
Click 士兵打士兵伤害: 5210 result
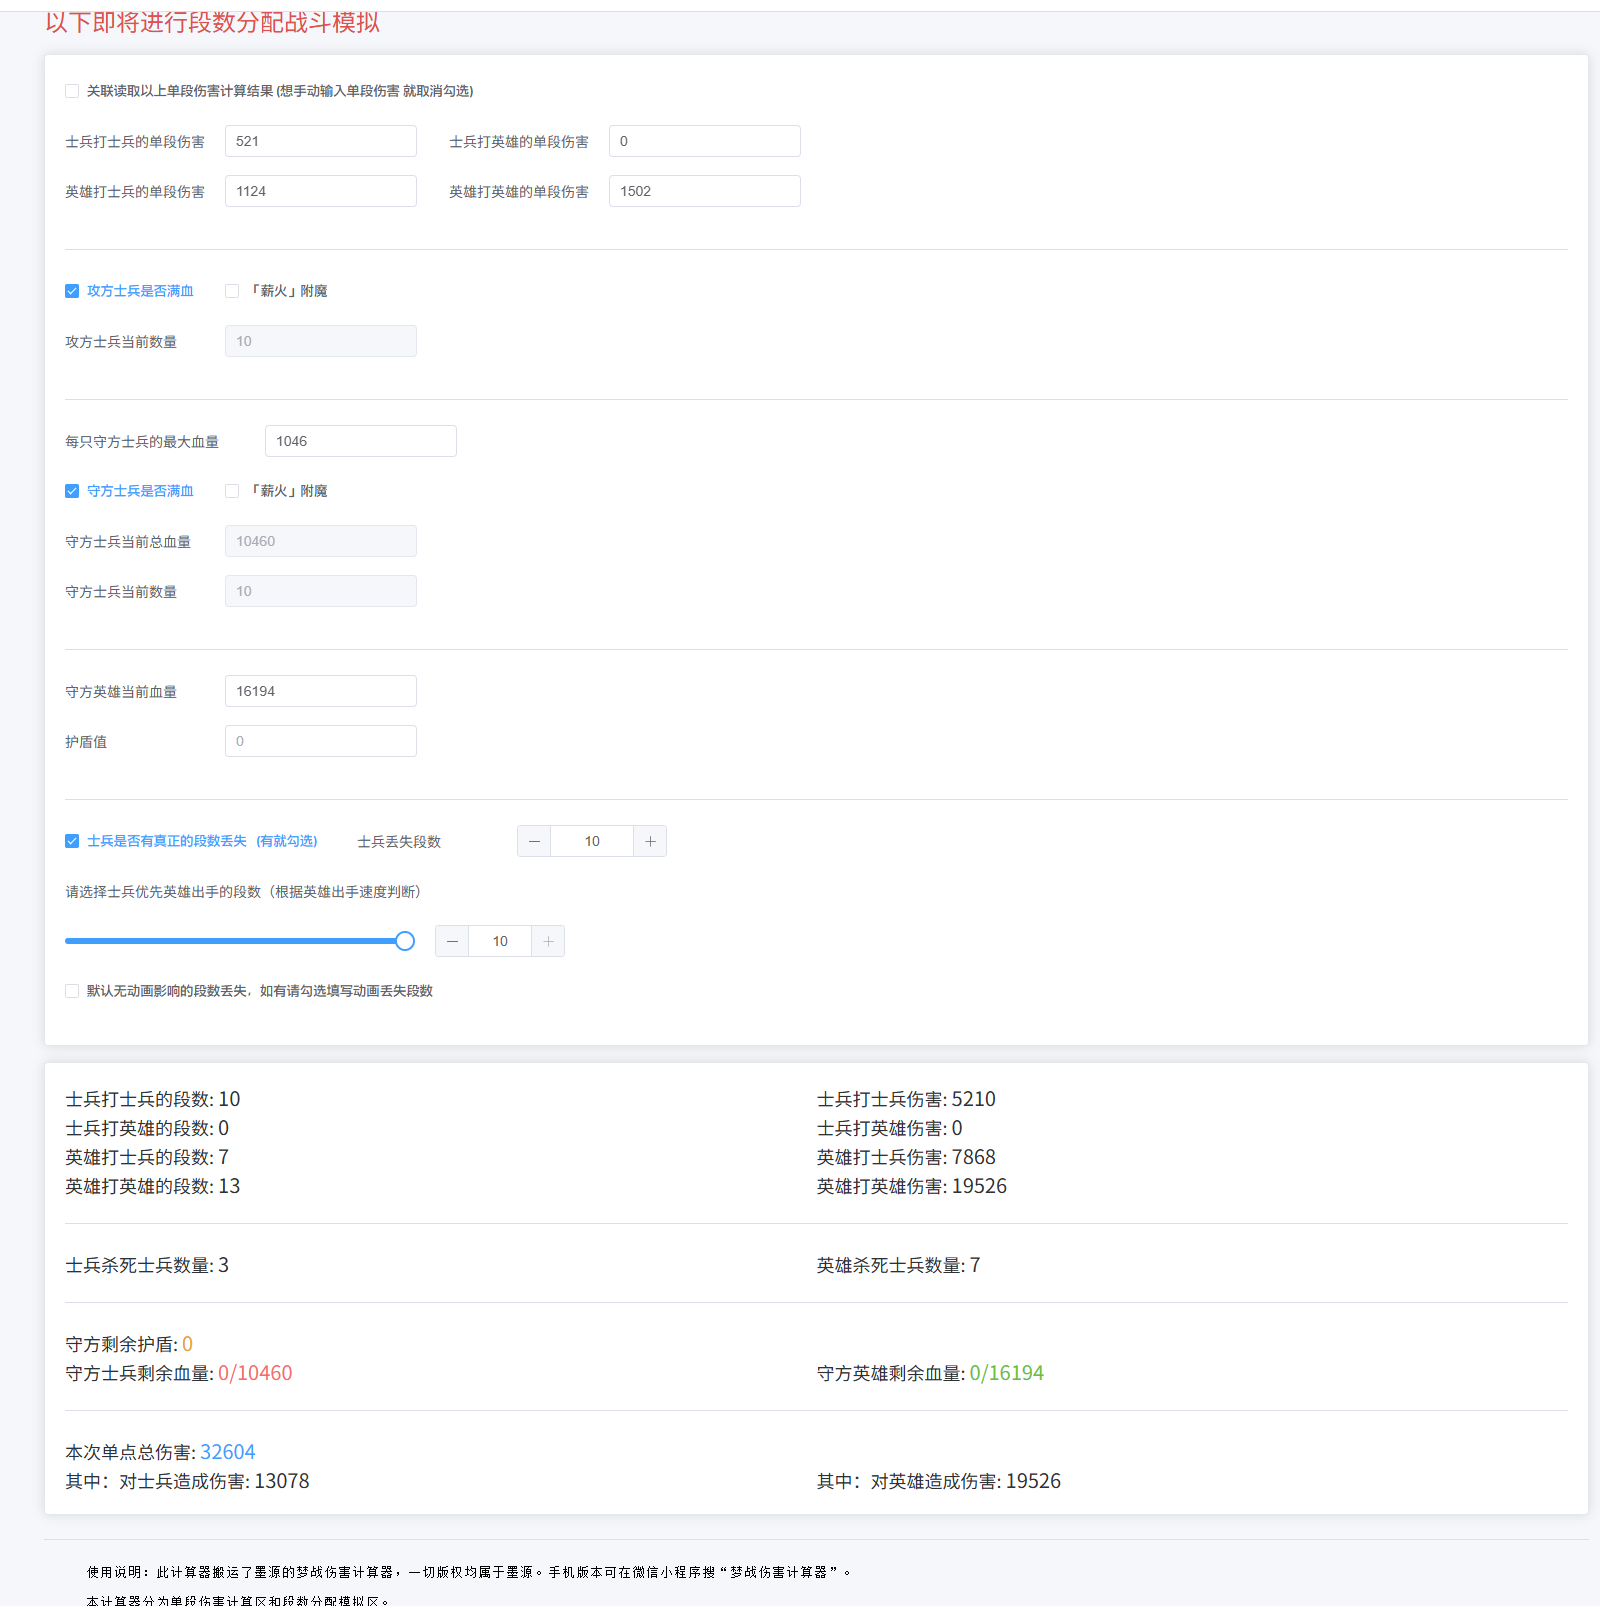[906, 1099]
